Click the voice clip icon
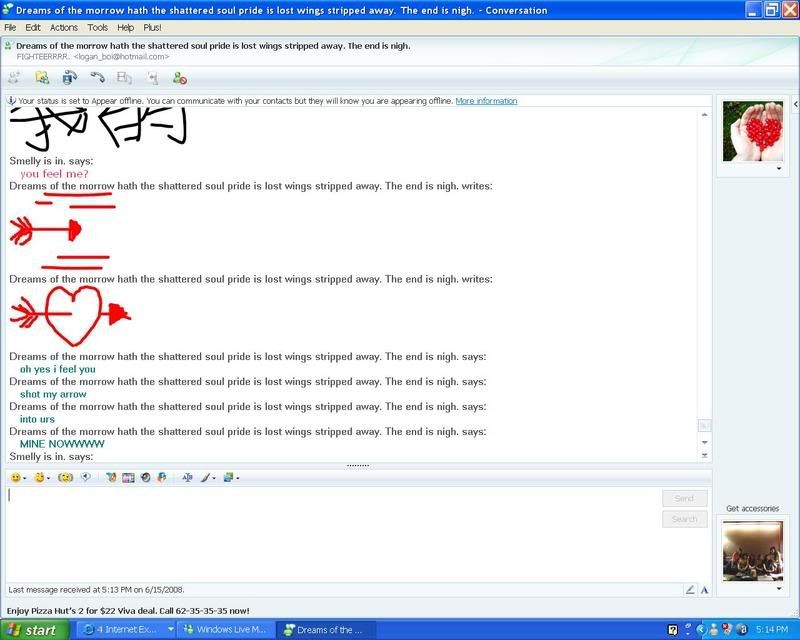The width and height of the screenshot is (800, 640). click(x=86, y=478)
